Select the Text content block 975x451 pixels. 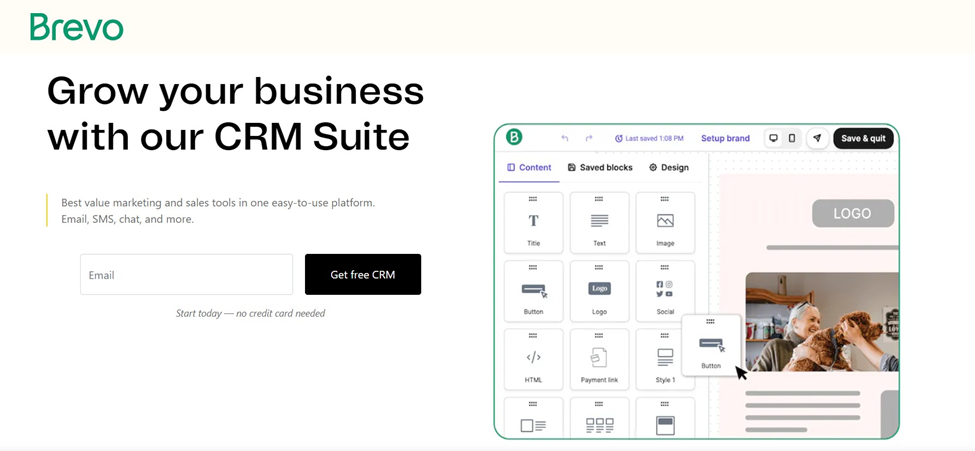click(599, 223)
